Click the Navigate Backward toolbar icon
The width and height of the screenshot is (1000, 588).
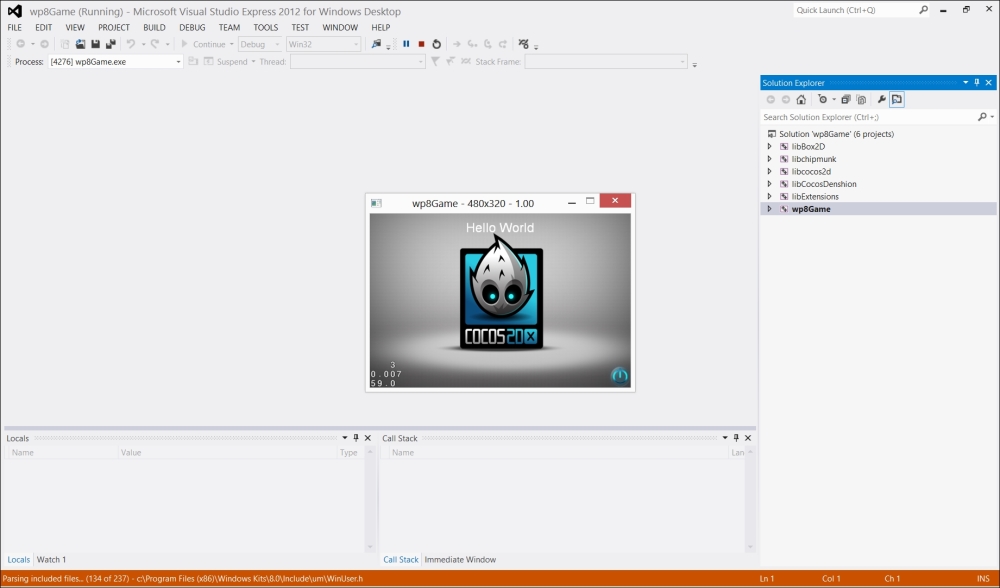[x=20, y=44]
